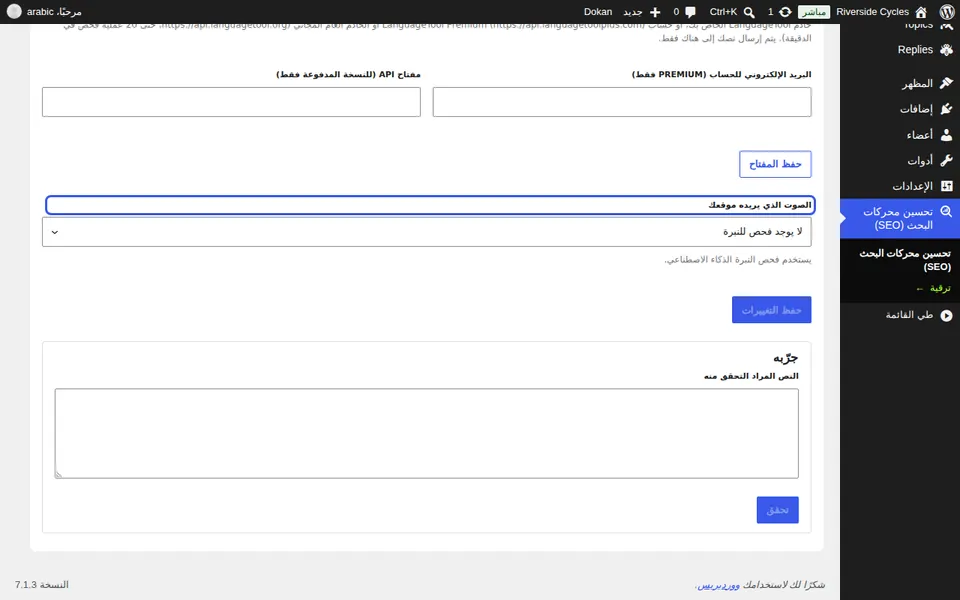The width and height of the screenshot is (960, 600).
Task: Click the green مباشر status badge
Action: pyautogui.click(x=814, y=12)
